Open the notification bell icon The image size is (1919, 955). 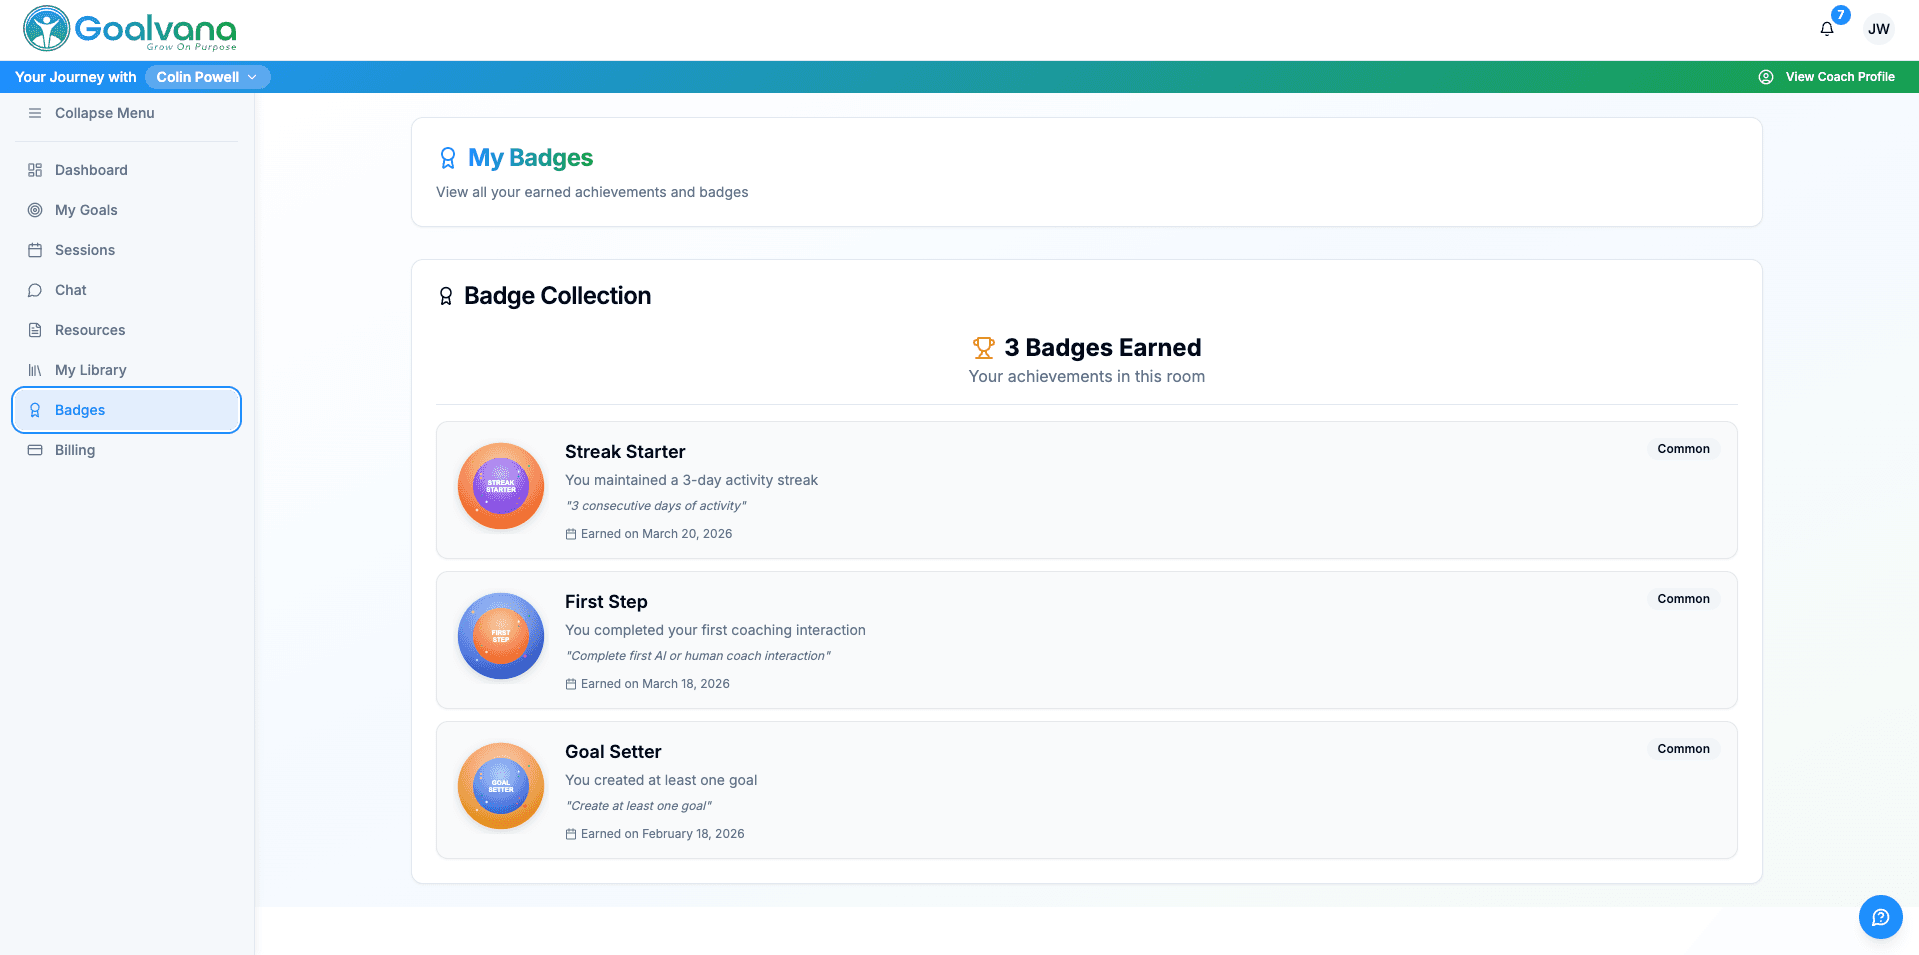click(x=1825, y=28)
